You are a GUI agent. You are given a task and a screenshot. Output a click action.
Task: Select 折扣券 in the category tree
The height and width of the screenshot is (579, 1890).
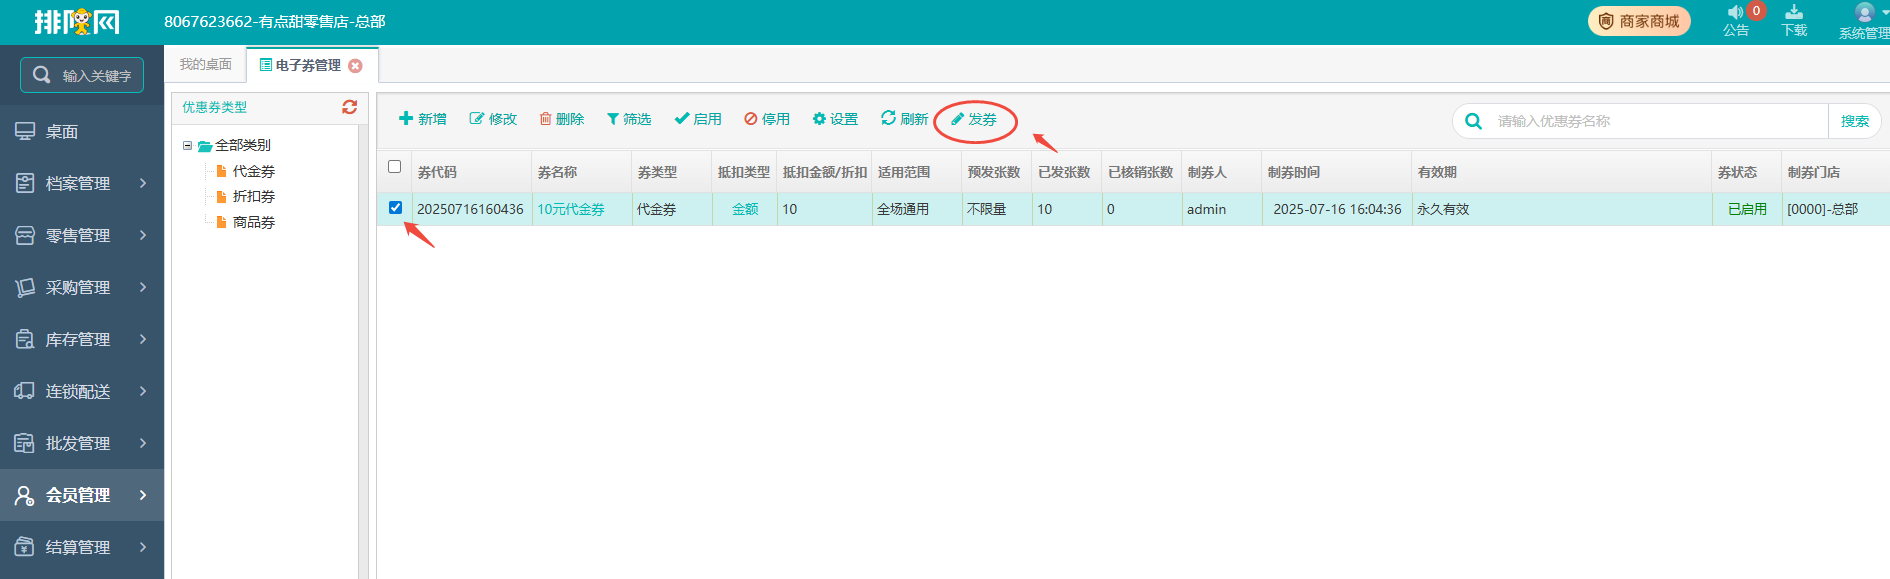(253, 196)
